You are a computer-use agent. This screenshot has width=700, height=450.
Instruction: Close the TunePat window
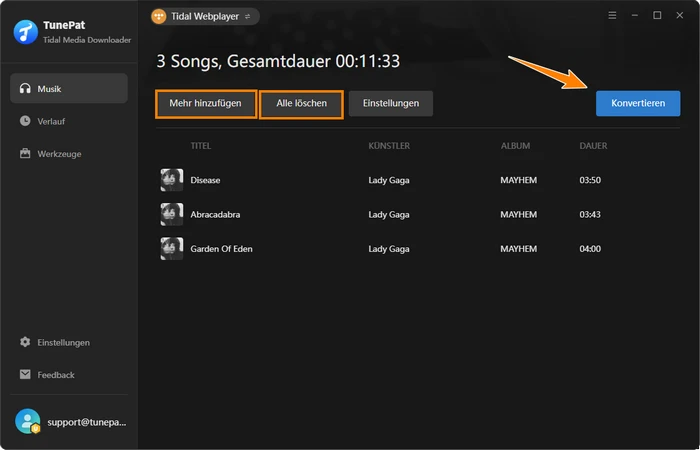679,16
